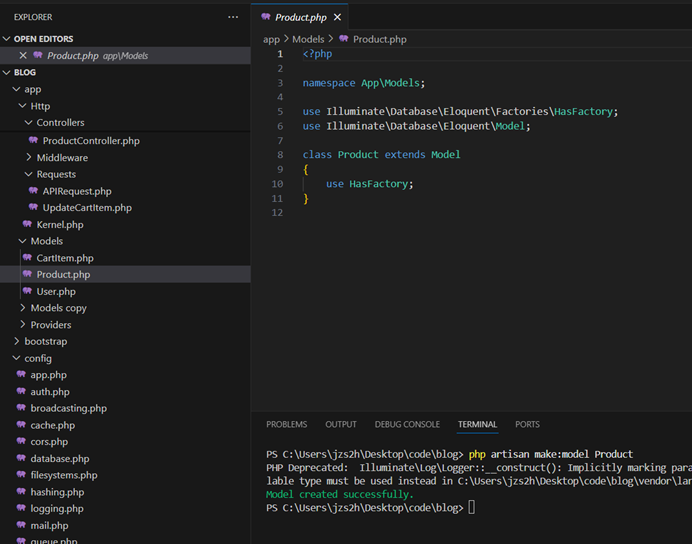This screenshot has height=544, width=692.
Task: Click PHP icon beside hashing.php
Action: click(x=21, y=491)
